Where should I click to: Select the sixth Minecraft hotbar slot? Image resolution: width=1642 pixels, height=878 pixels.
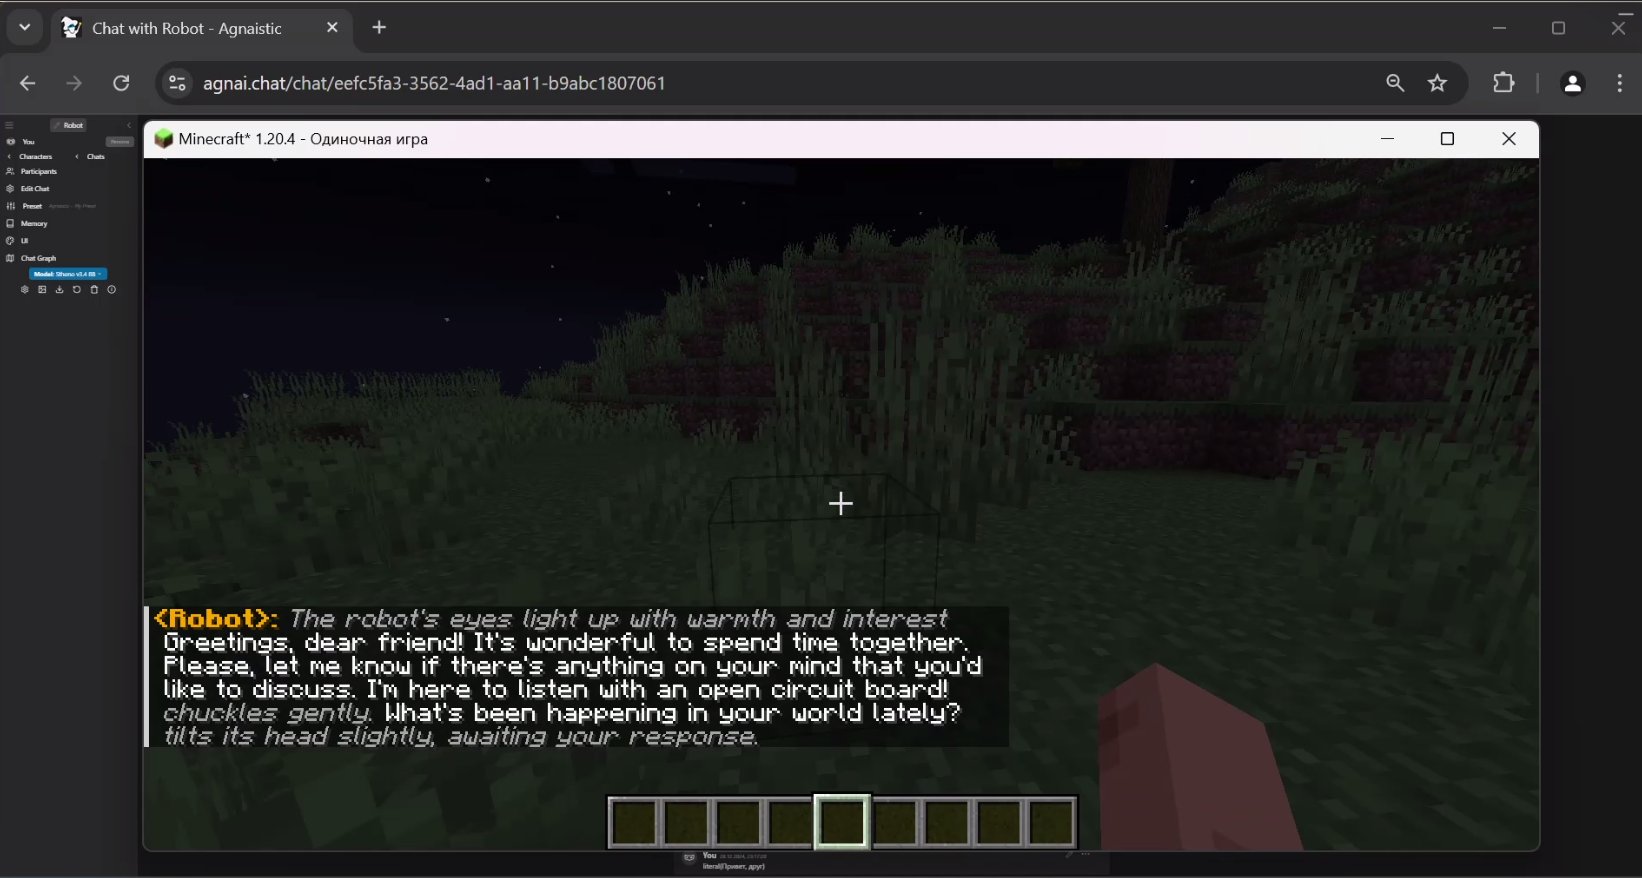(x=895, y=822)
